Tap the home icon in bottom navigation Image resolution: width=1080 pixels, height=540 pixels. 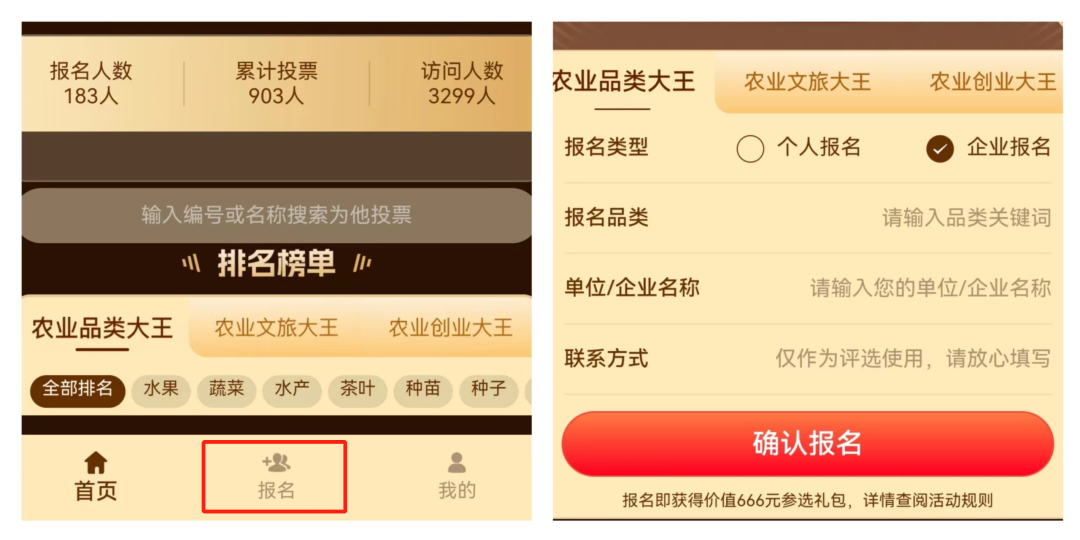pos(96,463)
